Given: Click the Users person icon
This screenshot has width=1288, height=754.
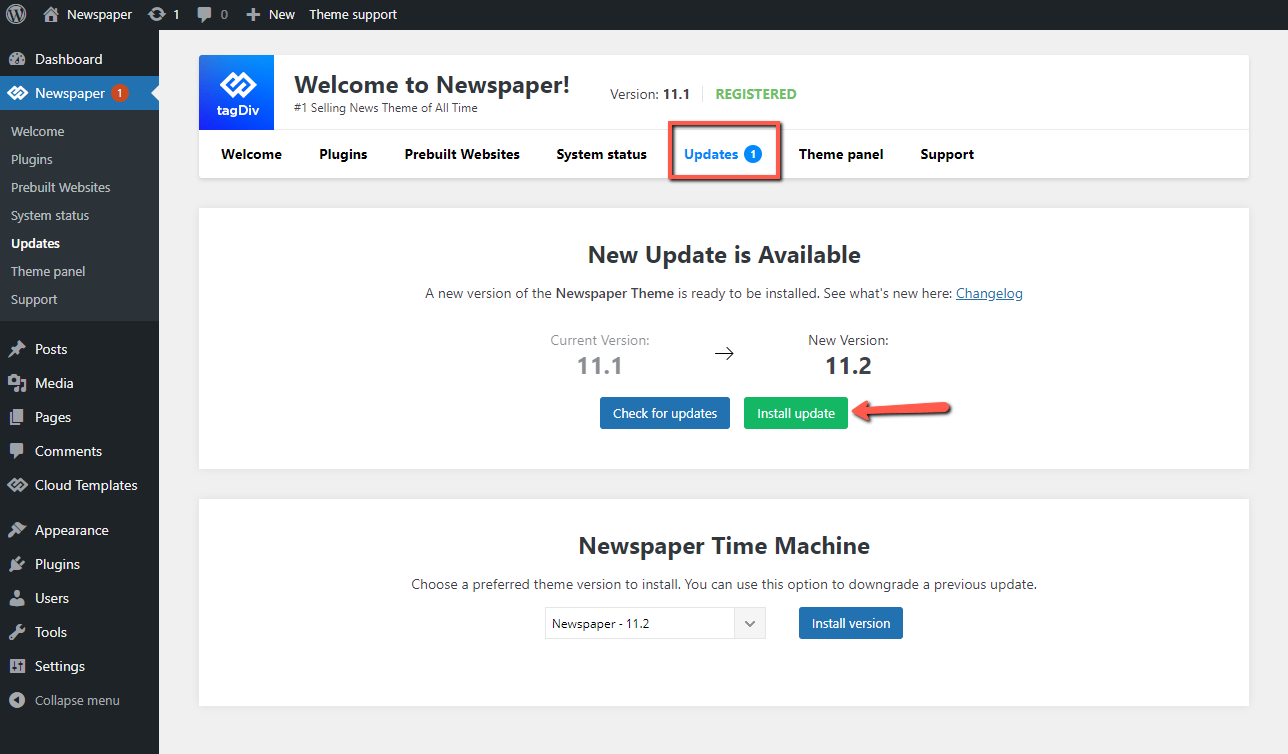Looking at the screenshot, I should click(17, 598).
